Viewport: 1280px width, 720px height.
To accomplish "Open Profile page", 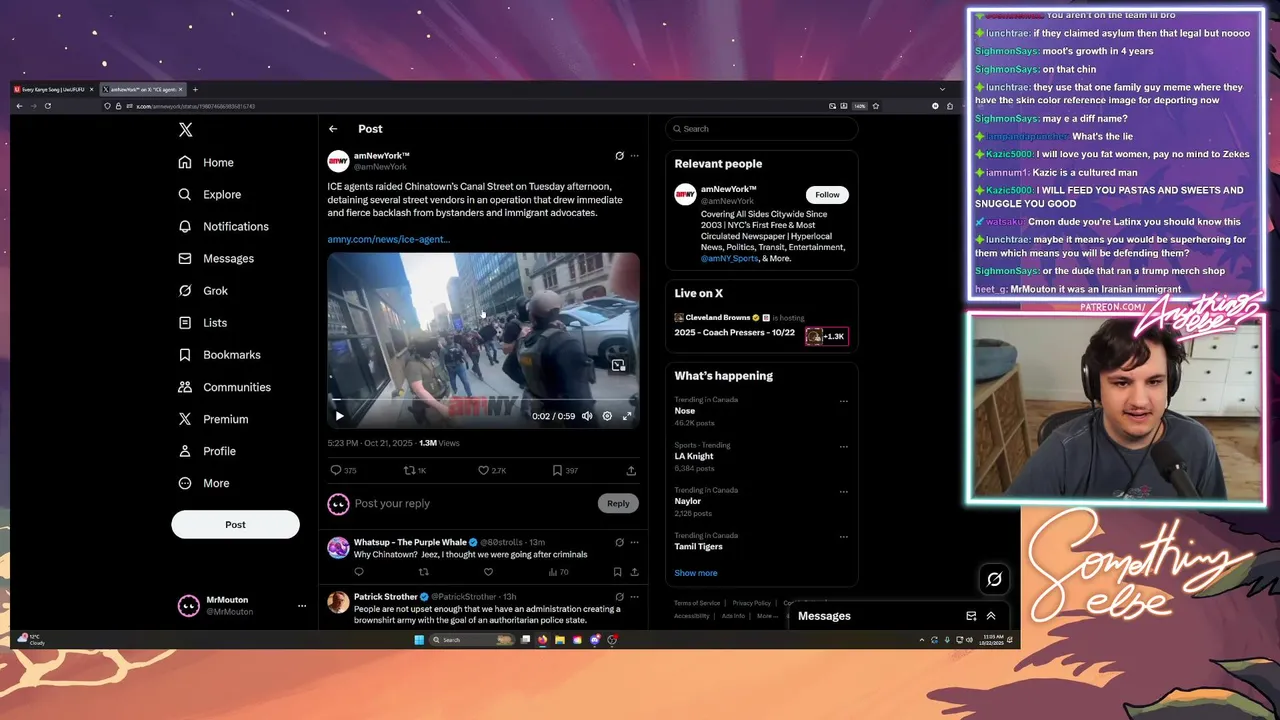I will tap(207, 450).
